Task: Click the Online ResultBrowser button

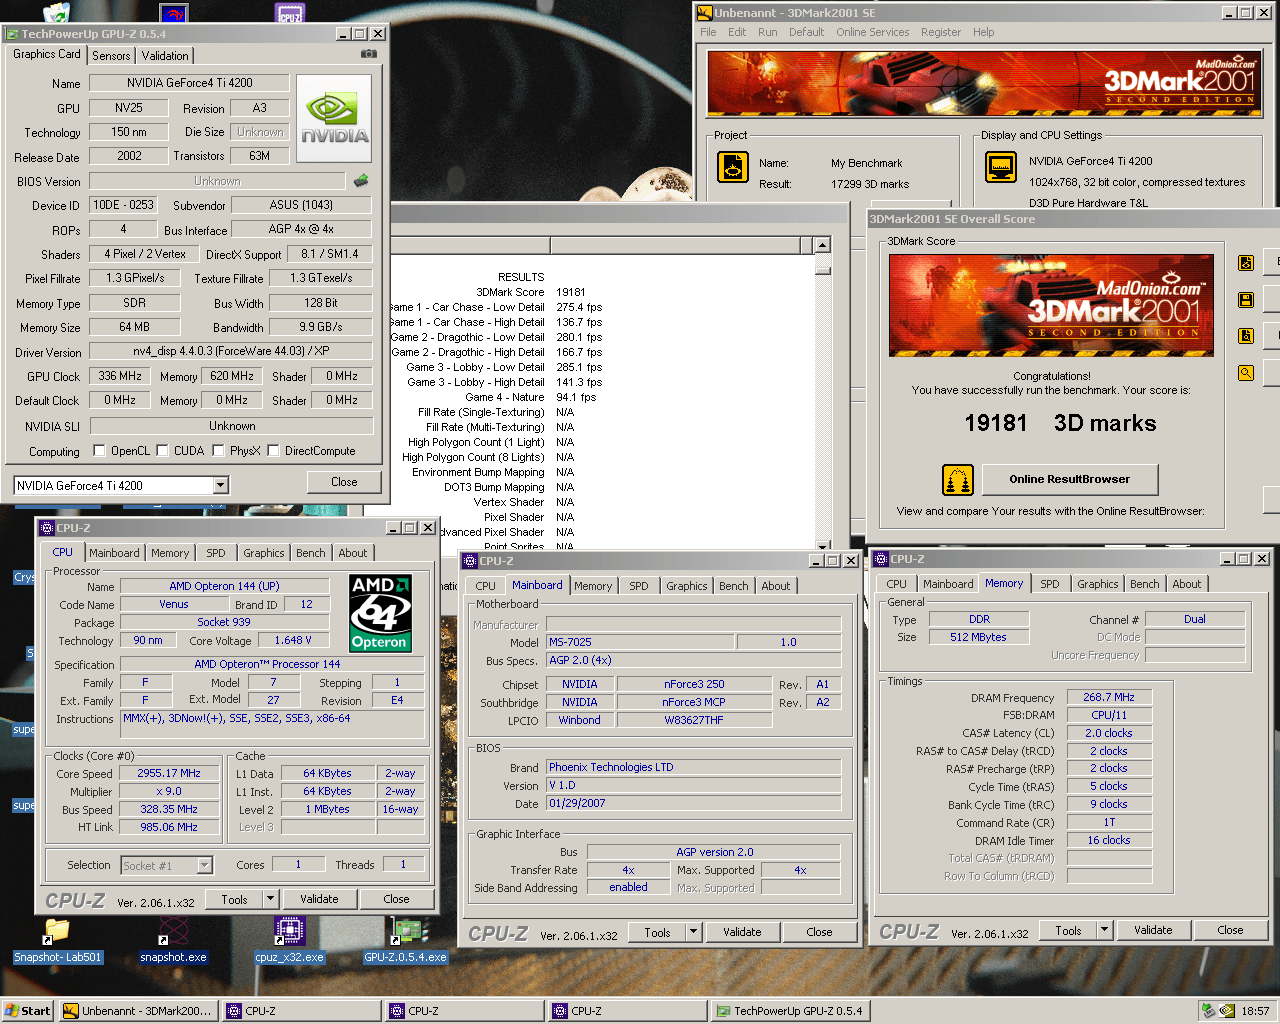Action: 1069,480
